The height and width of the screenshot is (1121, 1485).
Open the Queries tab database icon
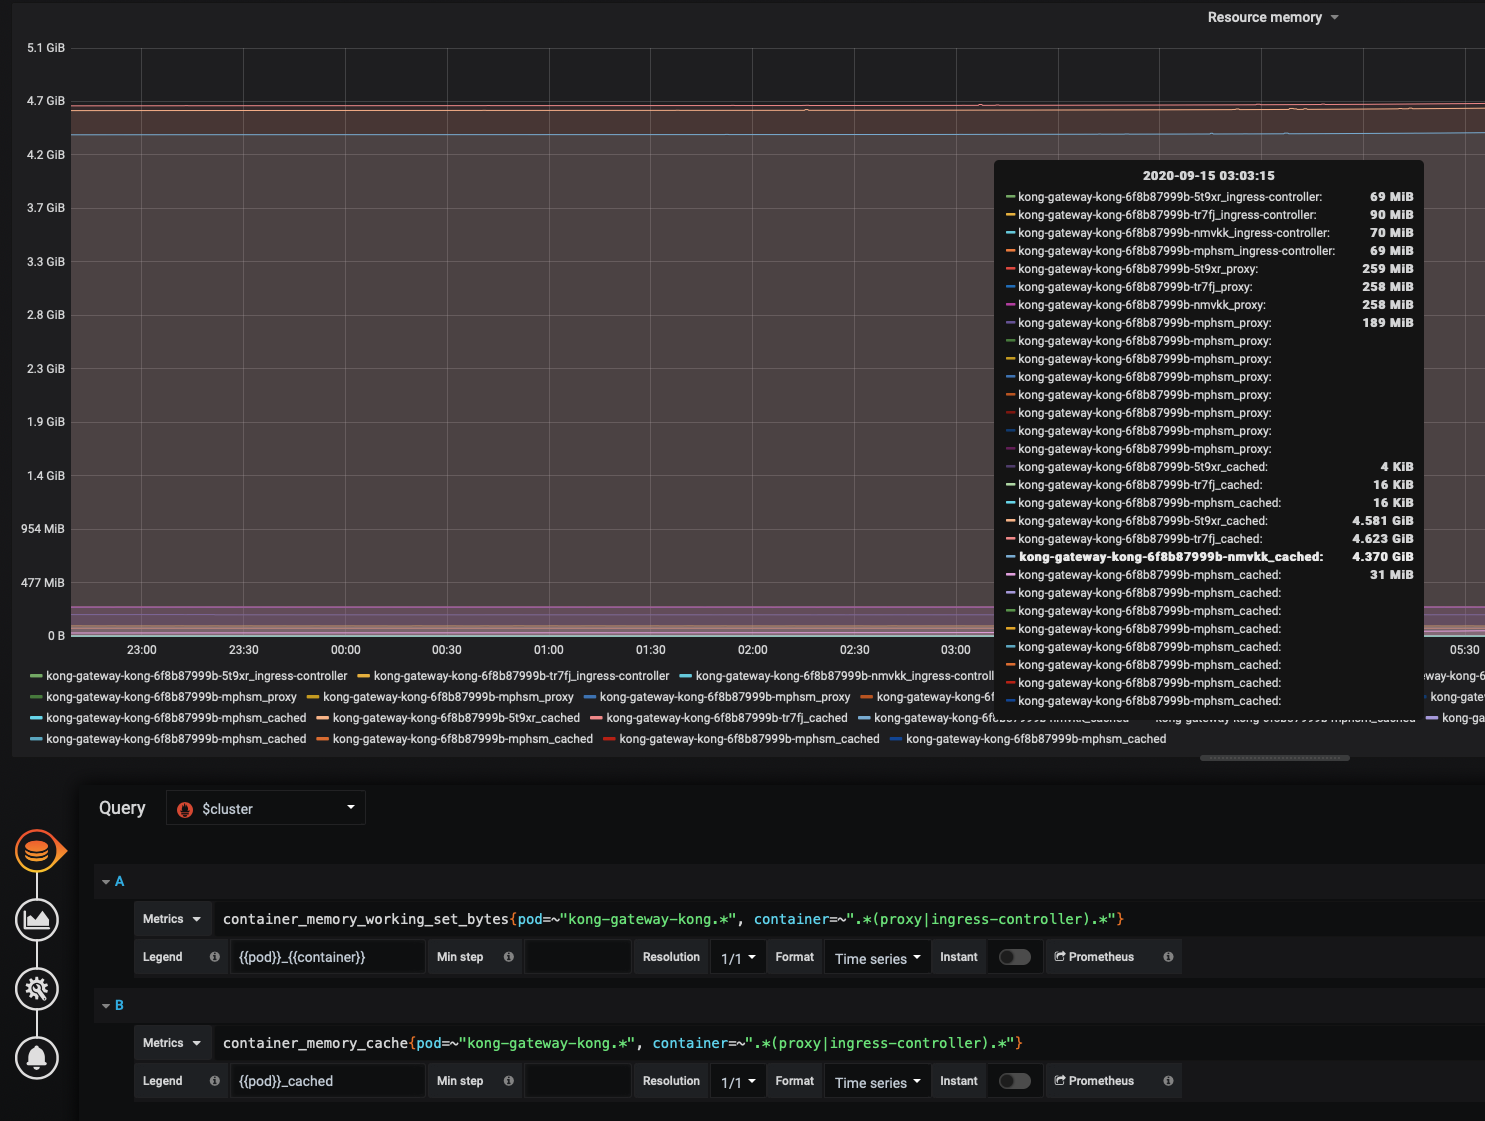click(37, 851)
